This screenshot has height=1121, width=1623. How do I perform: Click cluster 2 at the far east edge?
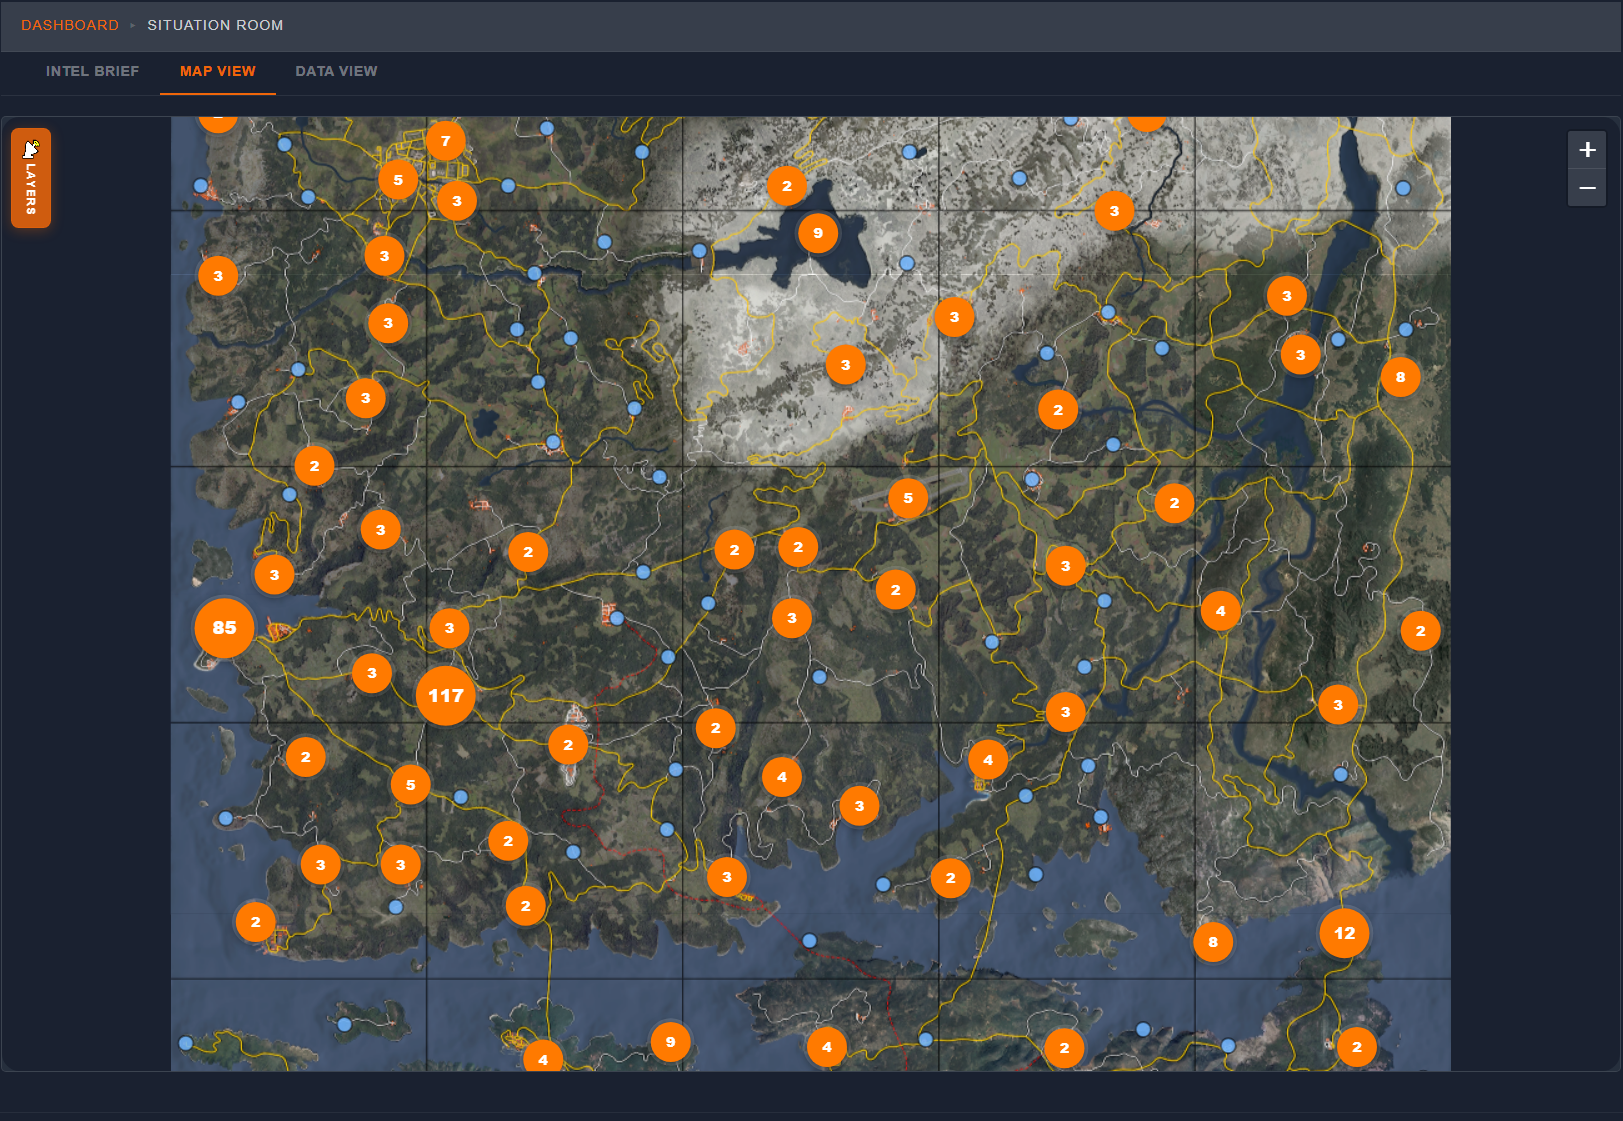1420,631
